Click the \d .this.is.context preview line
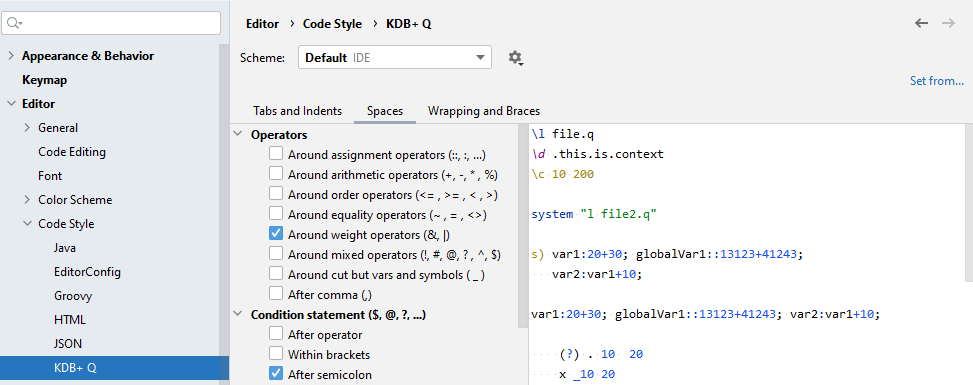Image resolution: width=973 pixels, height=385 pixels. click(598, 154)
